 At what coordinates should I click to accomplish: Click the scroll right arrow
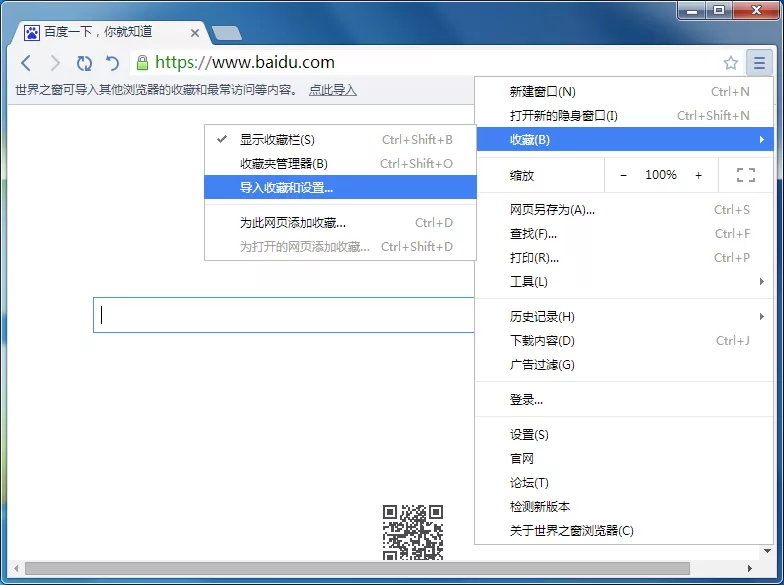point(750,568)
